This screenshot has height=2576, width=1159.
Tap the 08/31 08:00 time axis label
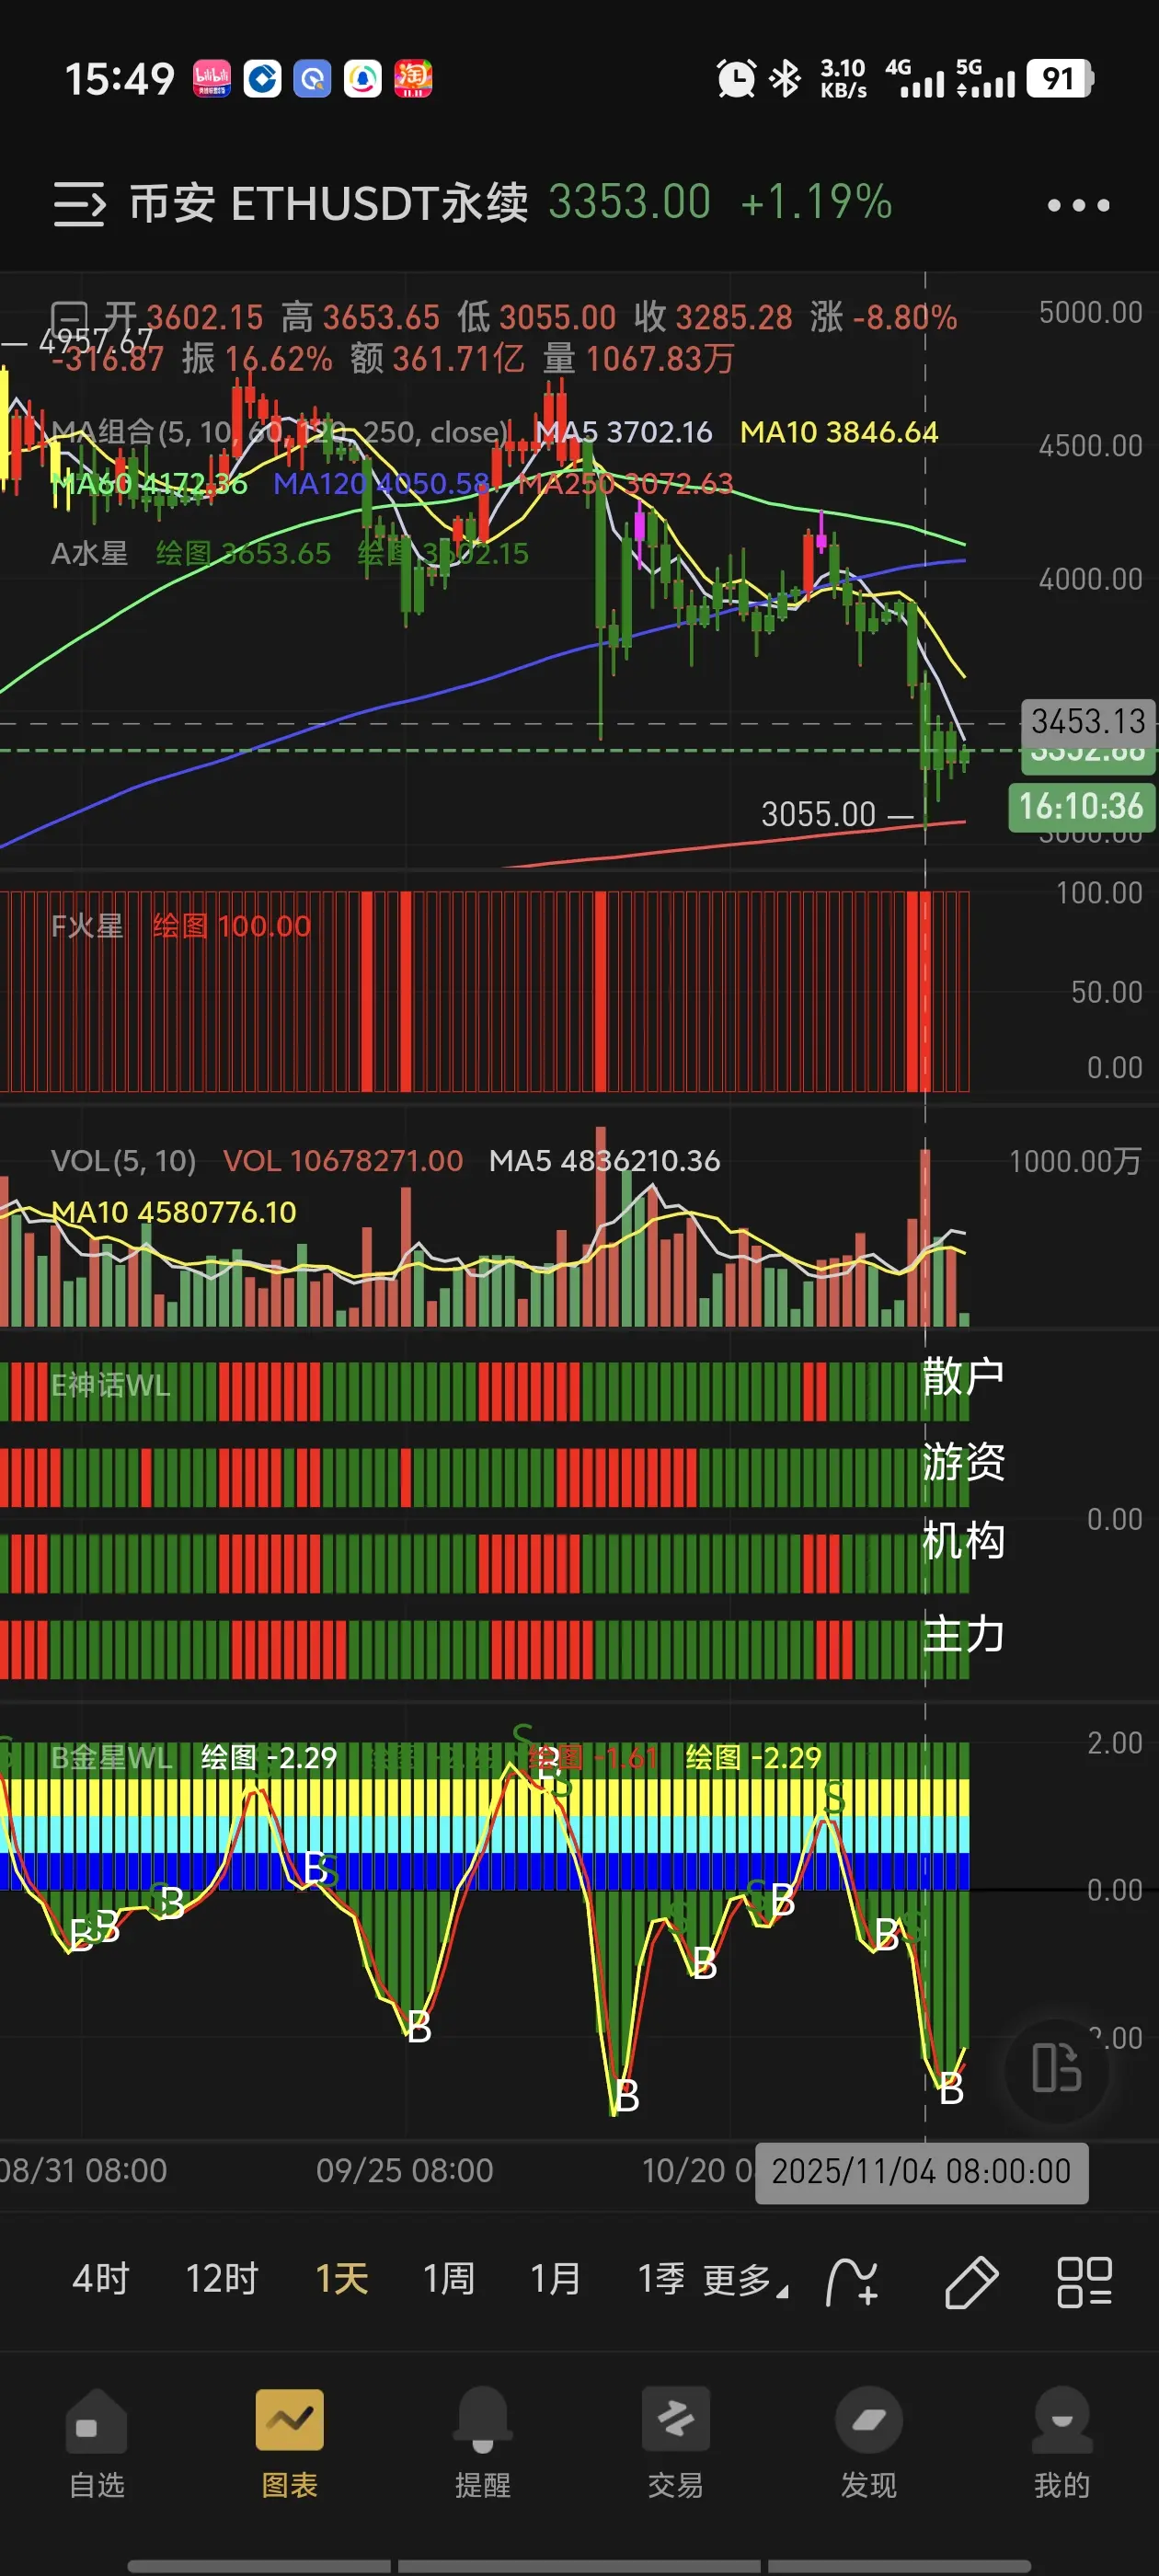tap(84, 2171)
